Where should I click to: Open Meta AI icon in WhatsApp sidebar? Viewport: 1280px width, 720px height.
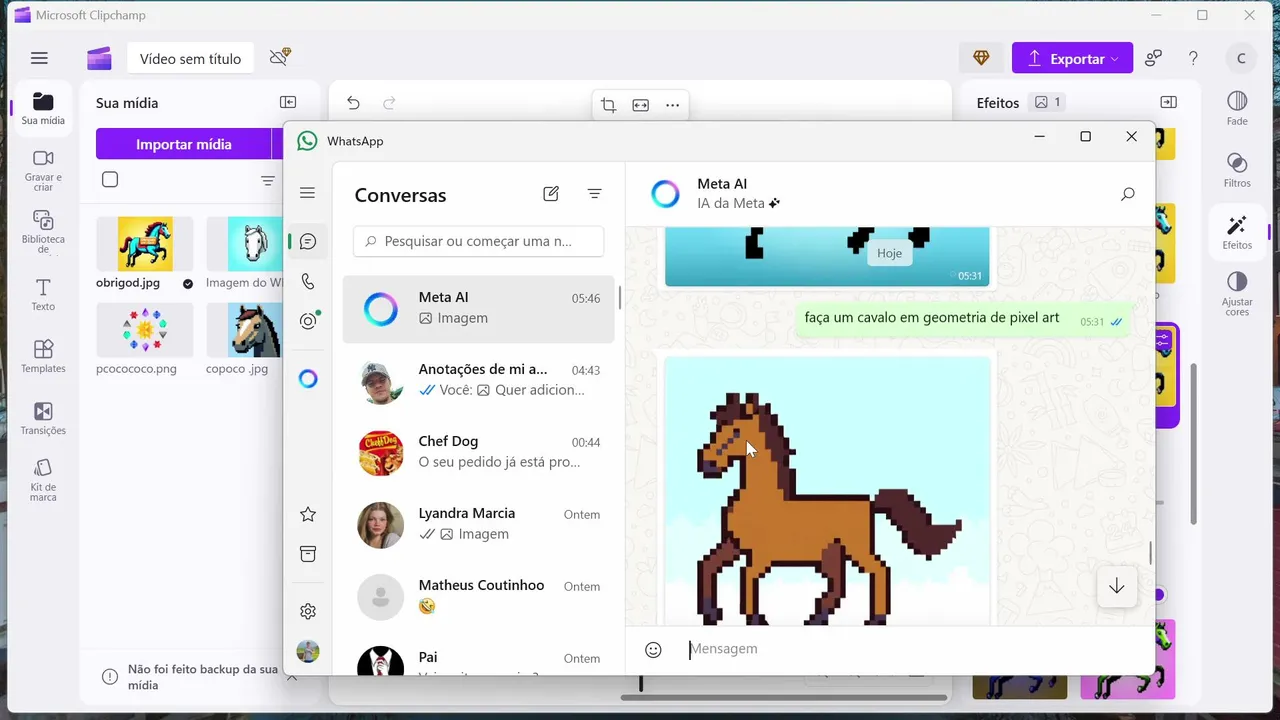pyautogui.click(x=308, y=378)
